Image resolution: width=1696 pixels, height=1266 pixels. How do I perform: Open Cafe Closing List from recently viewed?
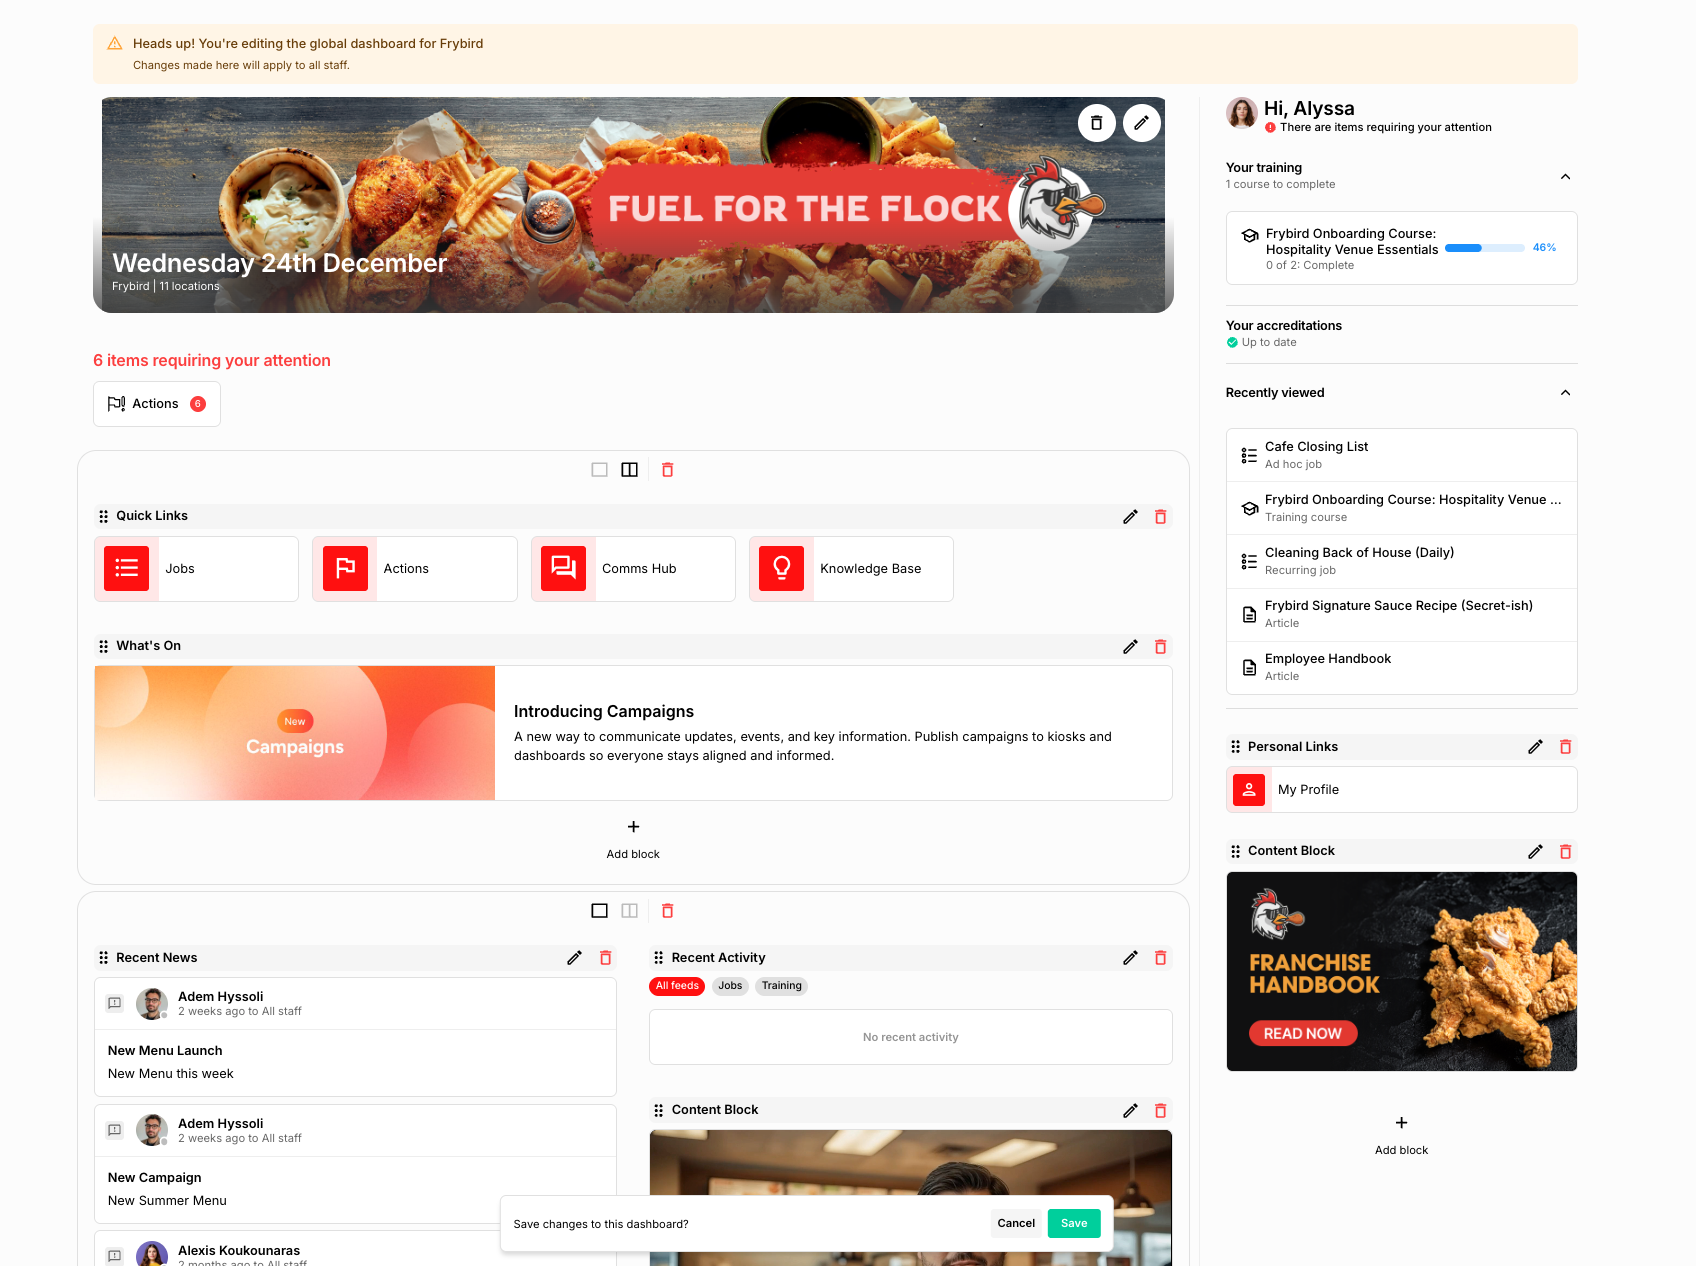pos(1401,455)
